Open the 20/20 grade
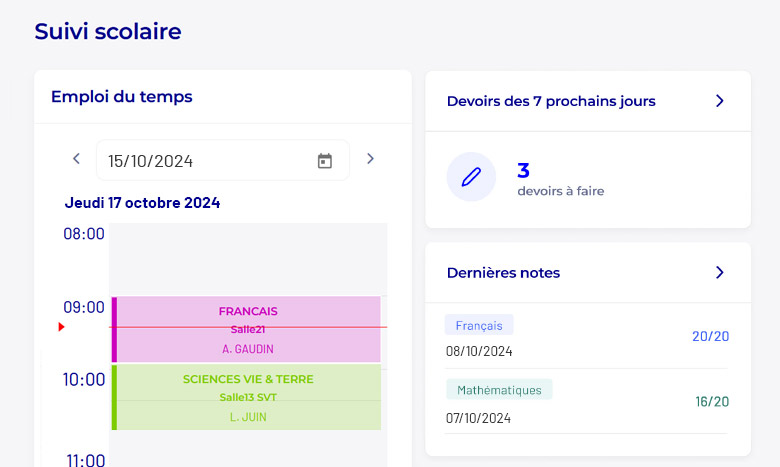This screenshot has width=780, height=467. [x=710, y=336]
